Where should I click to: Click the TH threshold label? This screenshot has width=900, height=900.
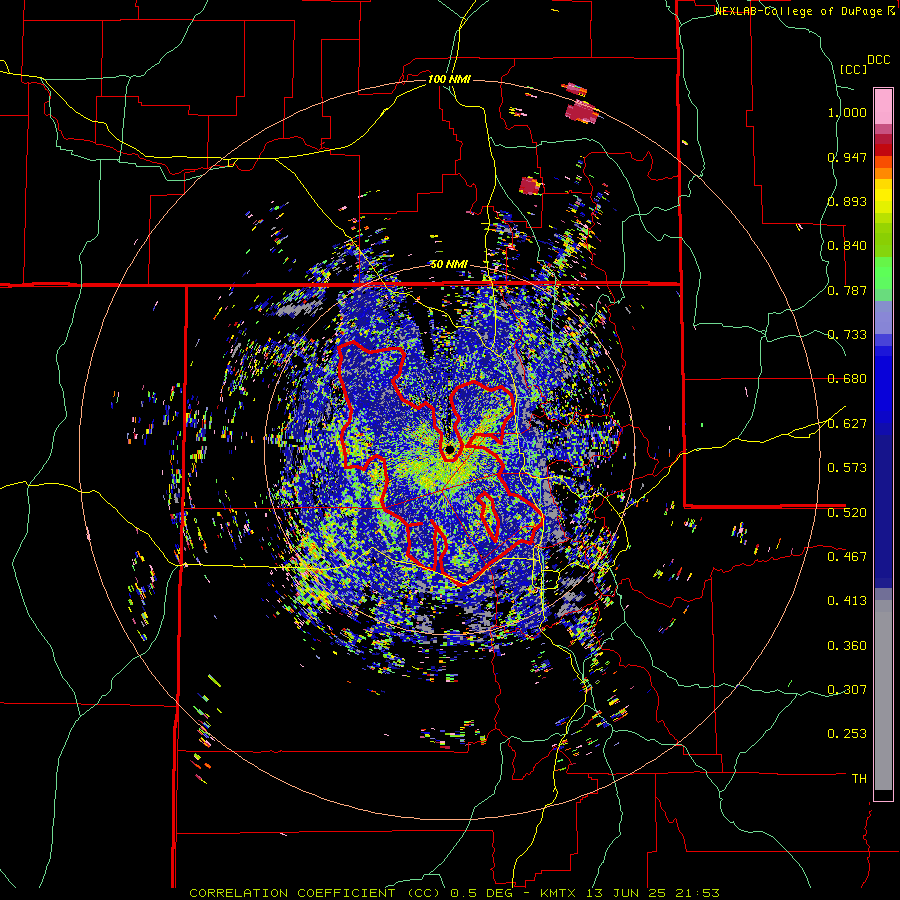859,779
